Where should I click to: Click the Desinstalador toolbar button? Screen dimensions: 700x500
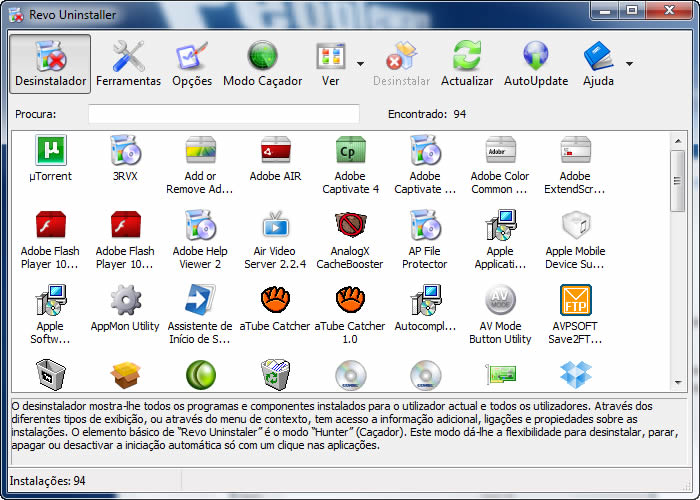click(x=51, y=64)
